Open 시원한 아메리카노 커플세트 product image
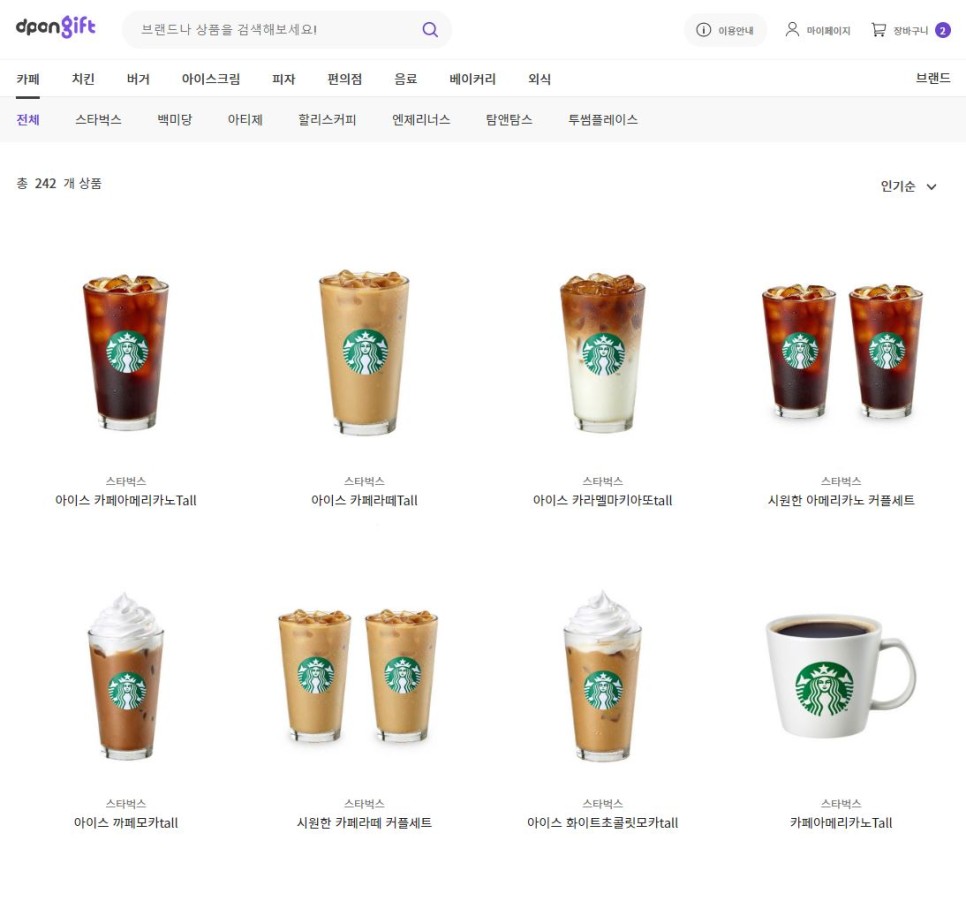Screen dimensions: 966x924 842,351
